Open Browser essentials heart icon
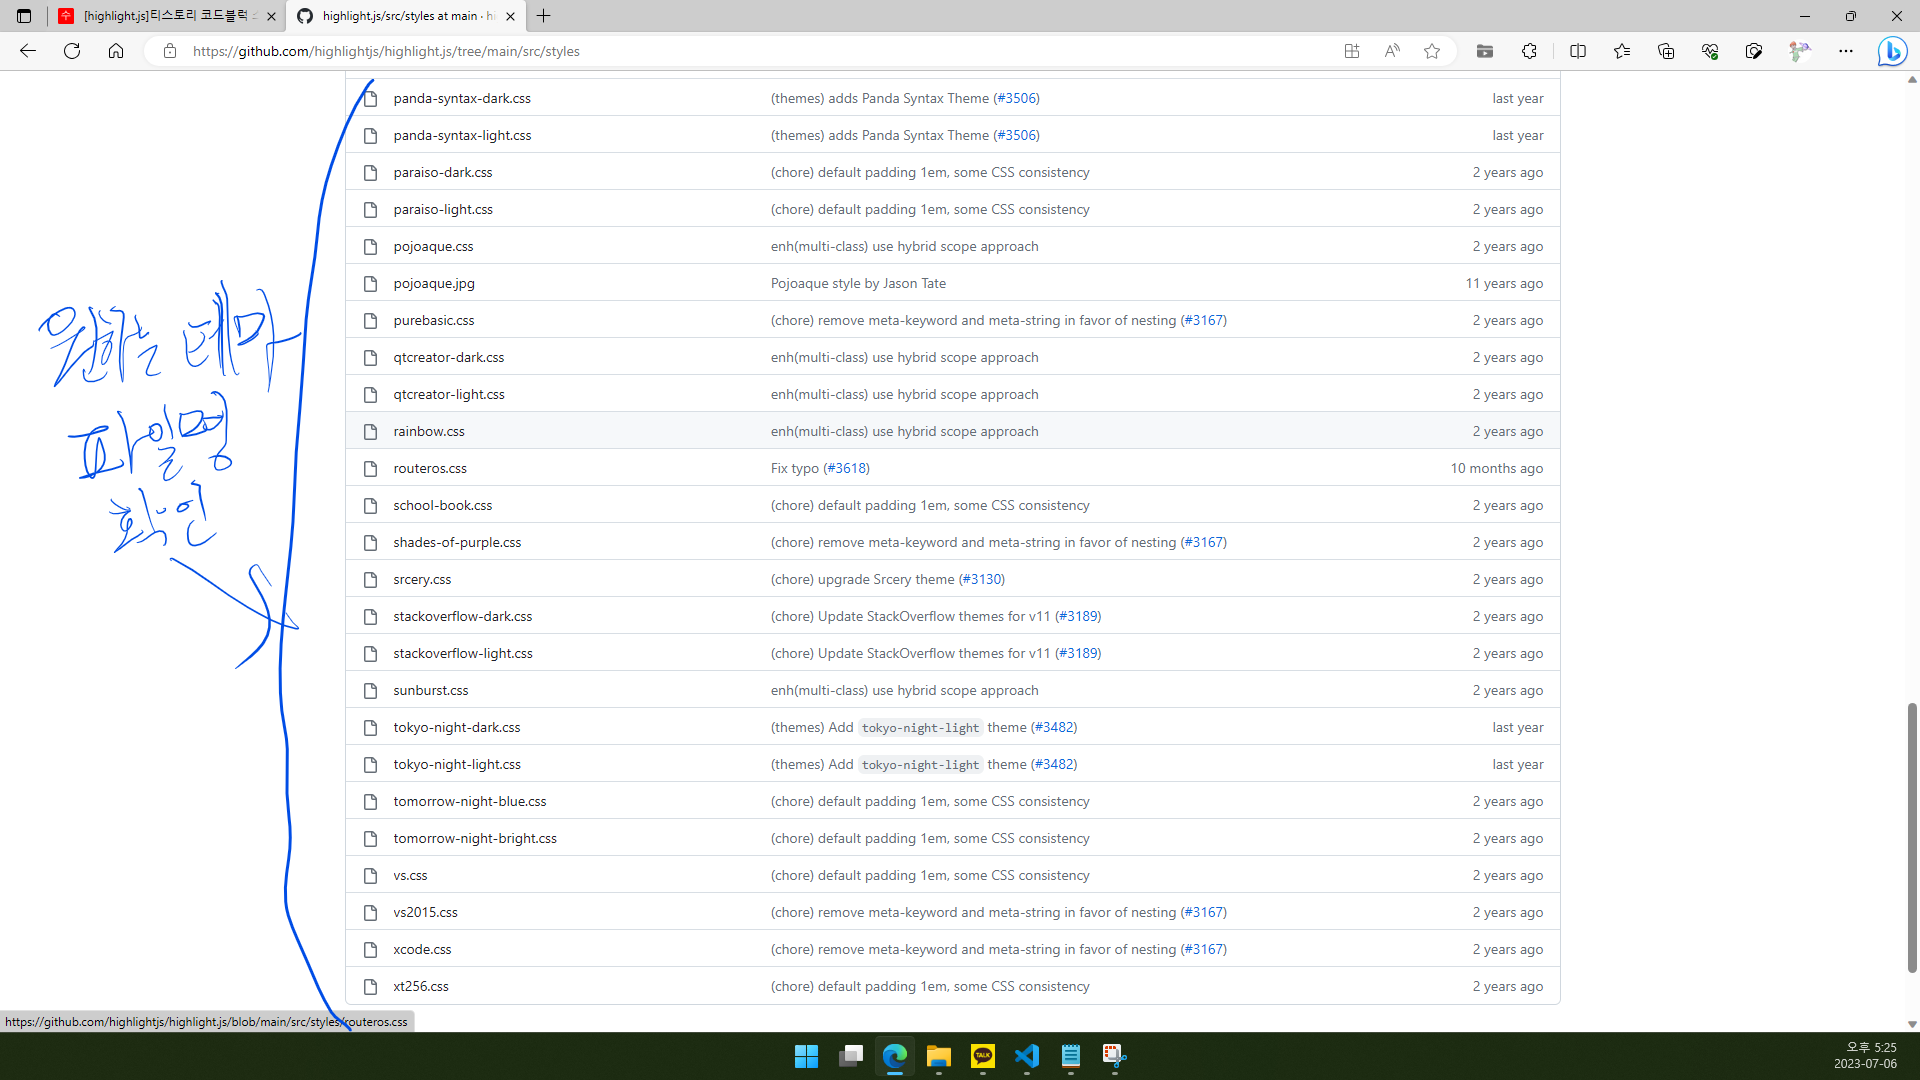 pyautogui.click(x=1710, y=51)
